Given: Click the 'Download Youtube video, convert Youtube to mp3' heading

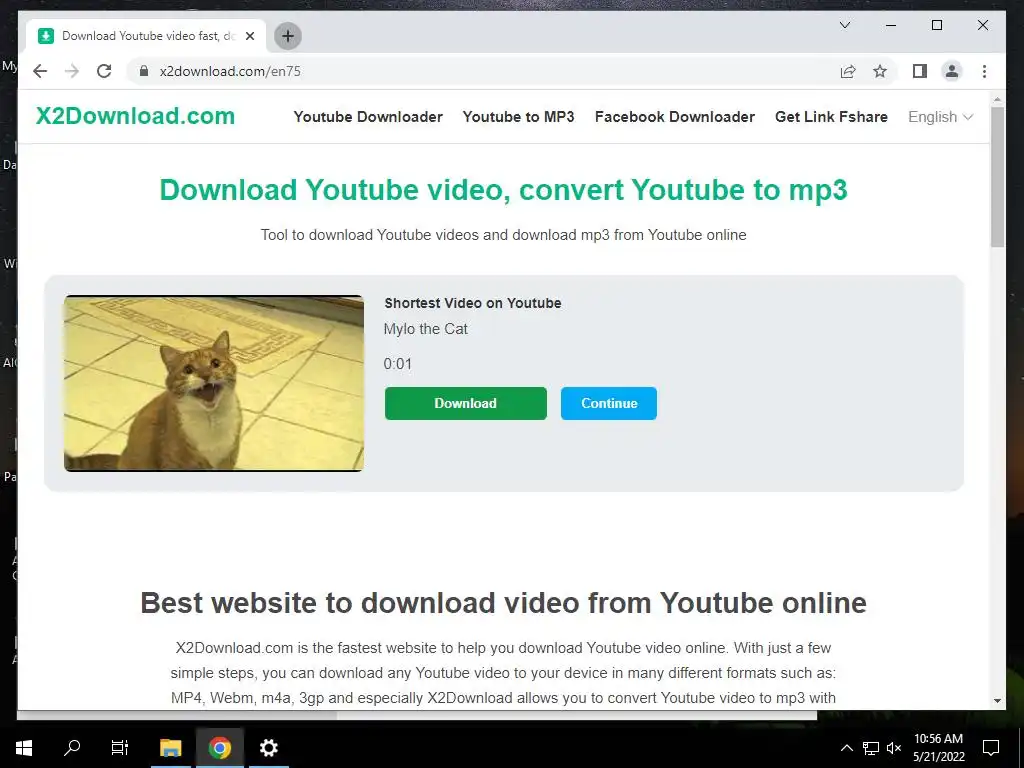Looking at the screenshot, I should click(x=504, y=190).
